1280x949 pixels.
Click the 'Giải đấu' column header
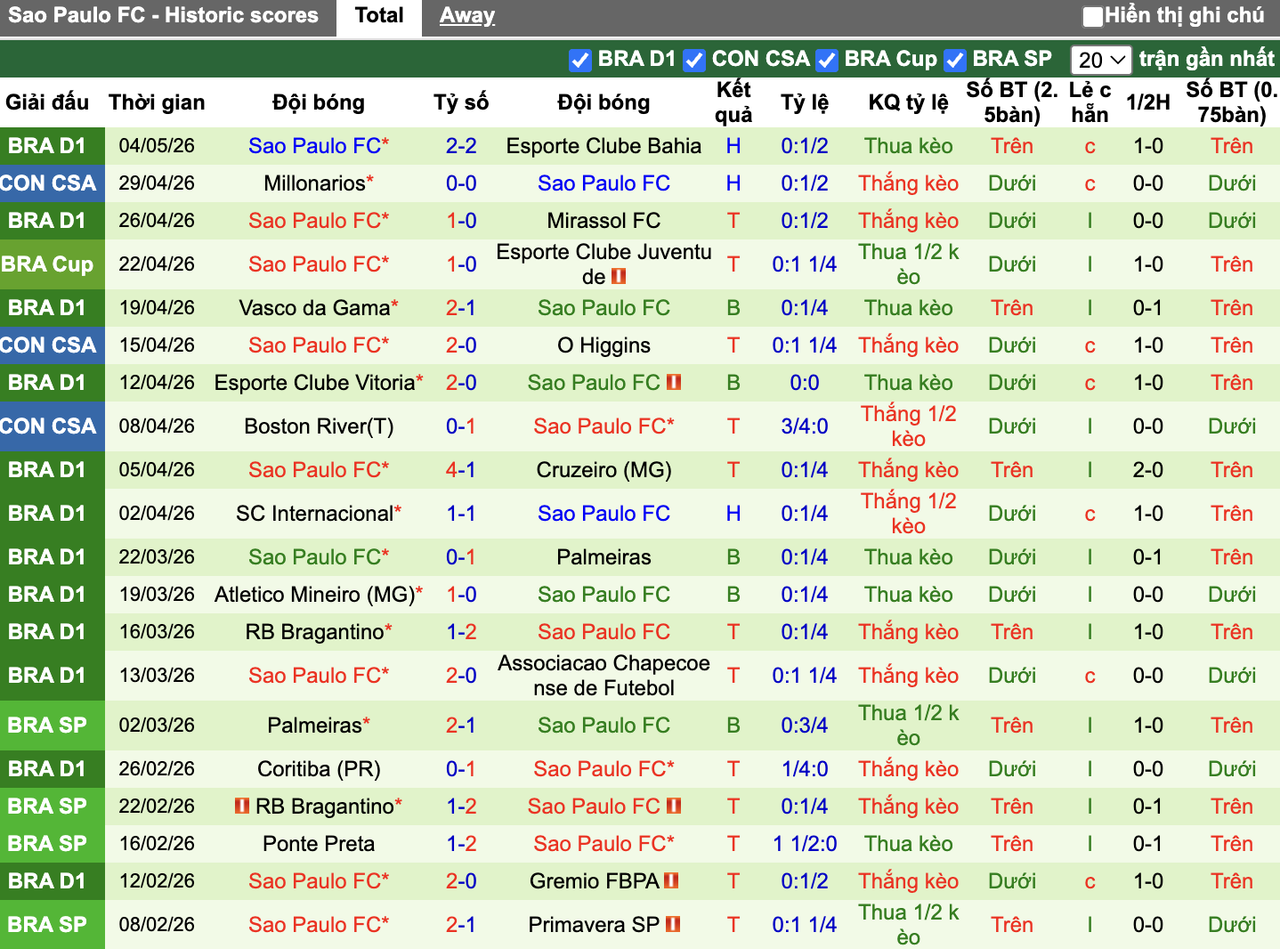(x=48, y=102)
